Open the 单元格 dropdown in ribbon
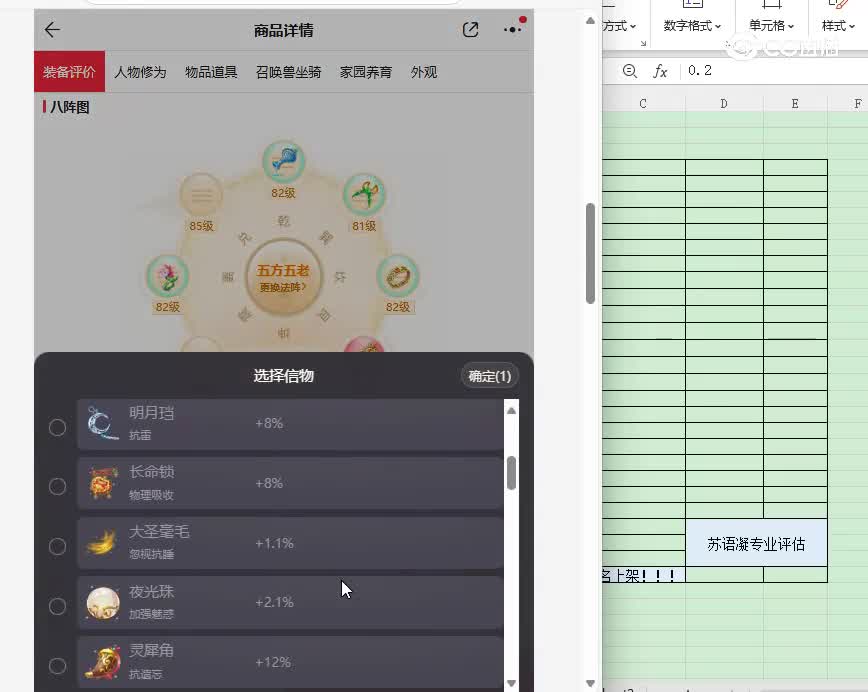 tap(771, 25)
